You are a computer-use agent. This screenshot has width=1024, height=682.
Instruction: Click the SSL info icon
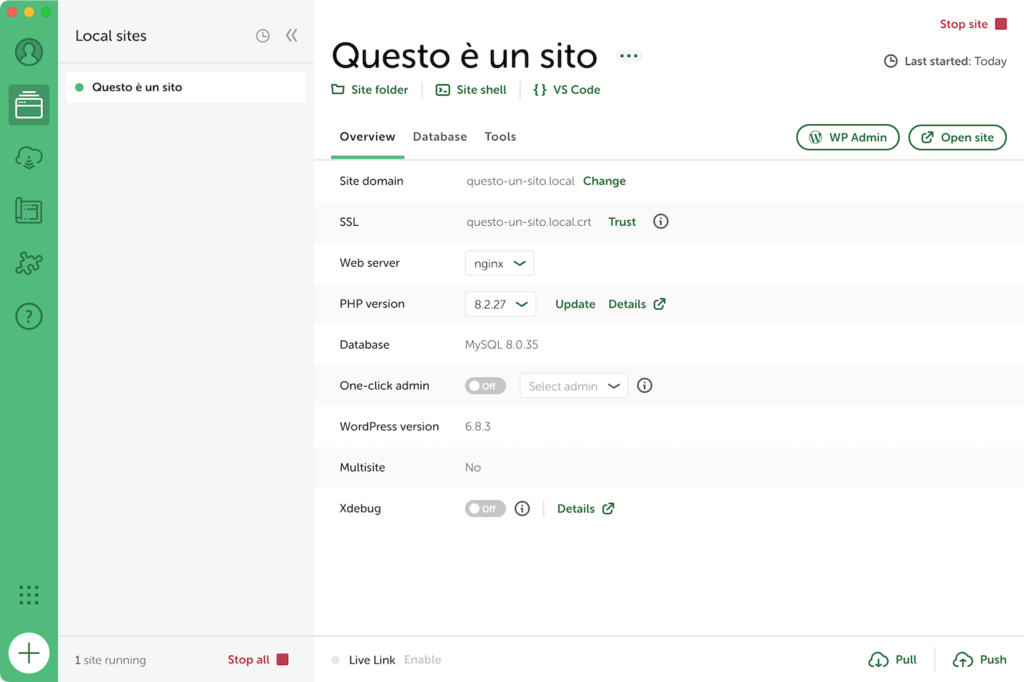pyautogui.click(x=660, y=222)
